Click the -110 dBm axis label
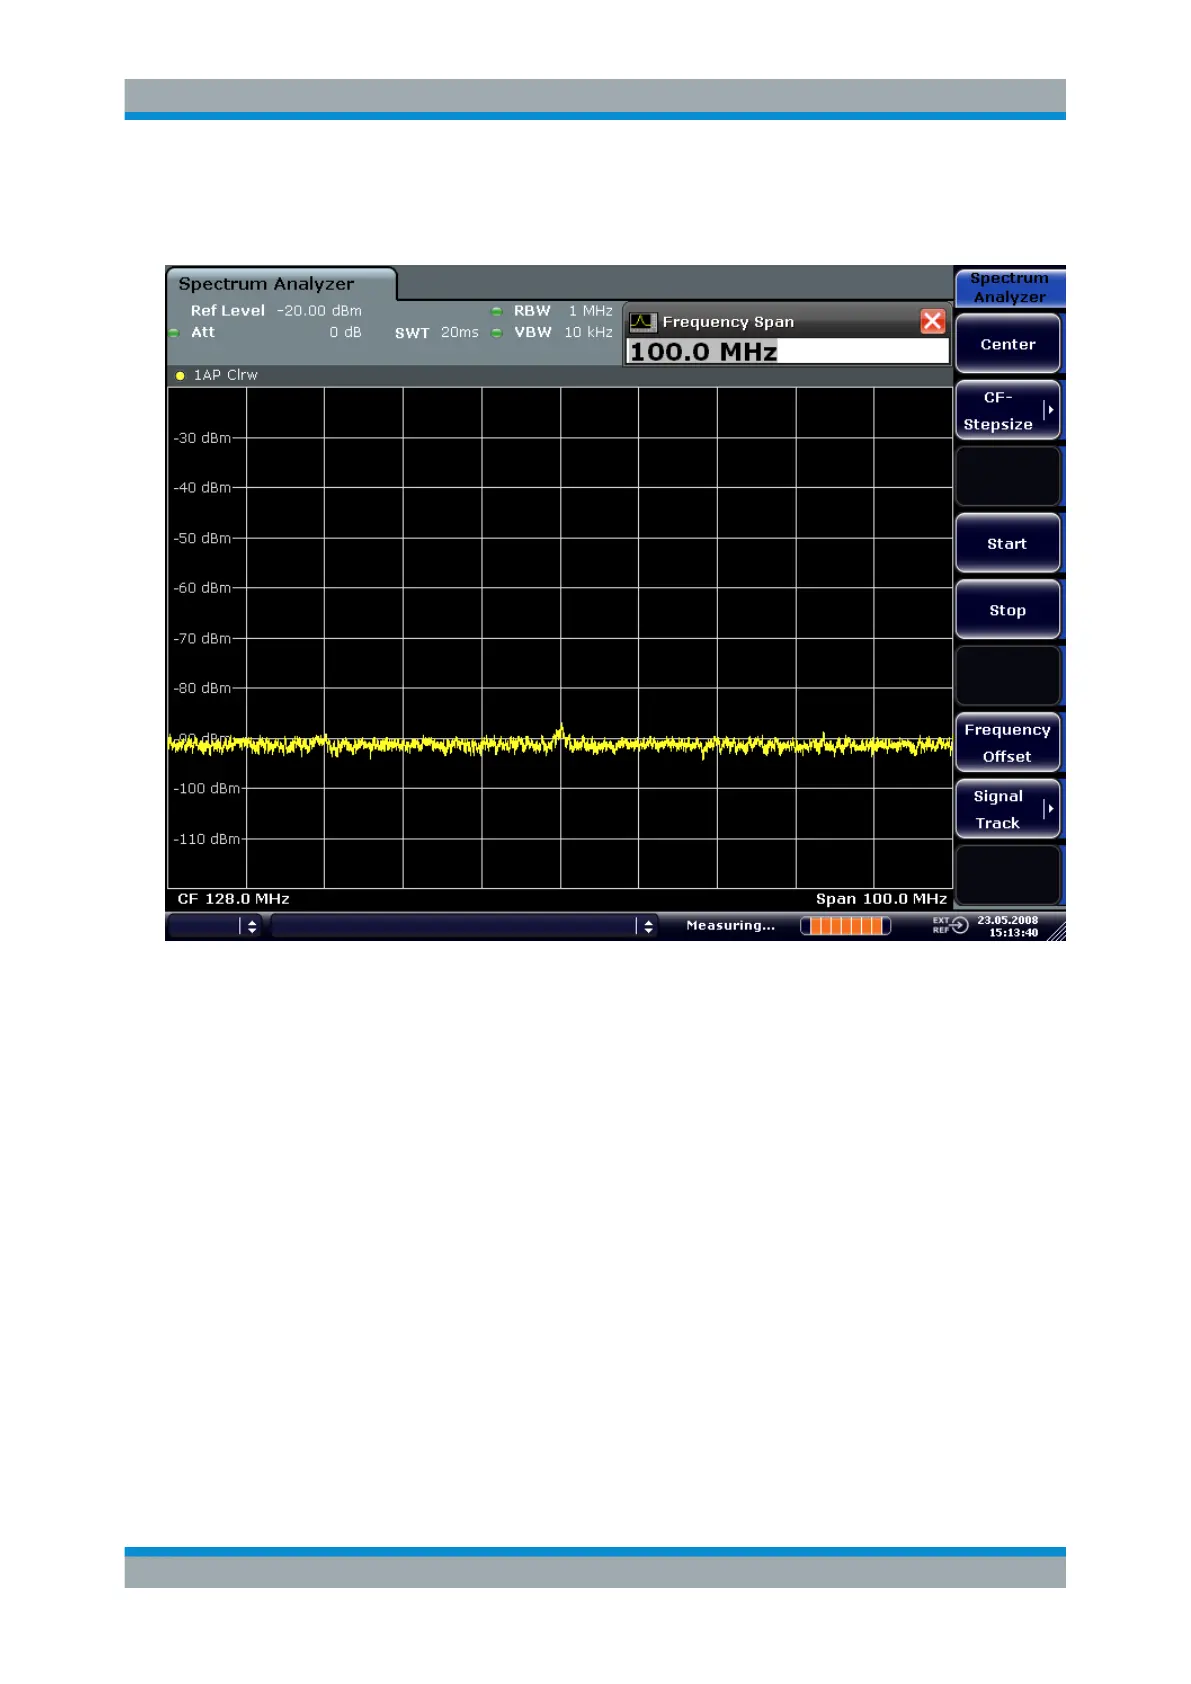This screenshot has width=1191, height=1684. tap(206, 839)
